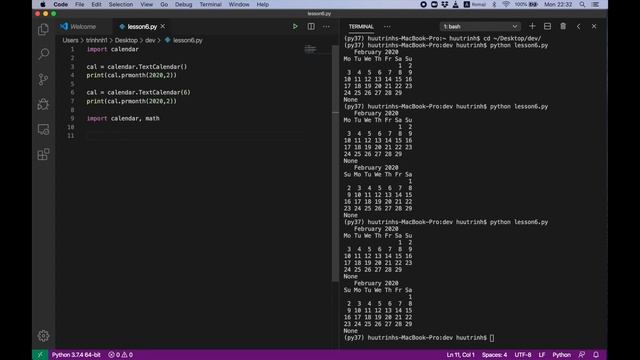Image resolution: width=640 pixels, height=360 pixels.
Task: Open the Window menu
Action: pyautogui.click(x=239, y=4)
